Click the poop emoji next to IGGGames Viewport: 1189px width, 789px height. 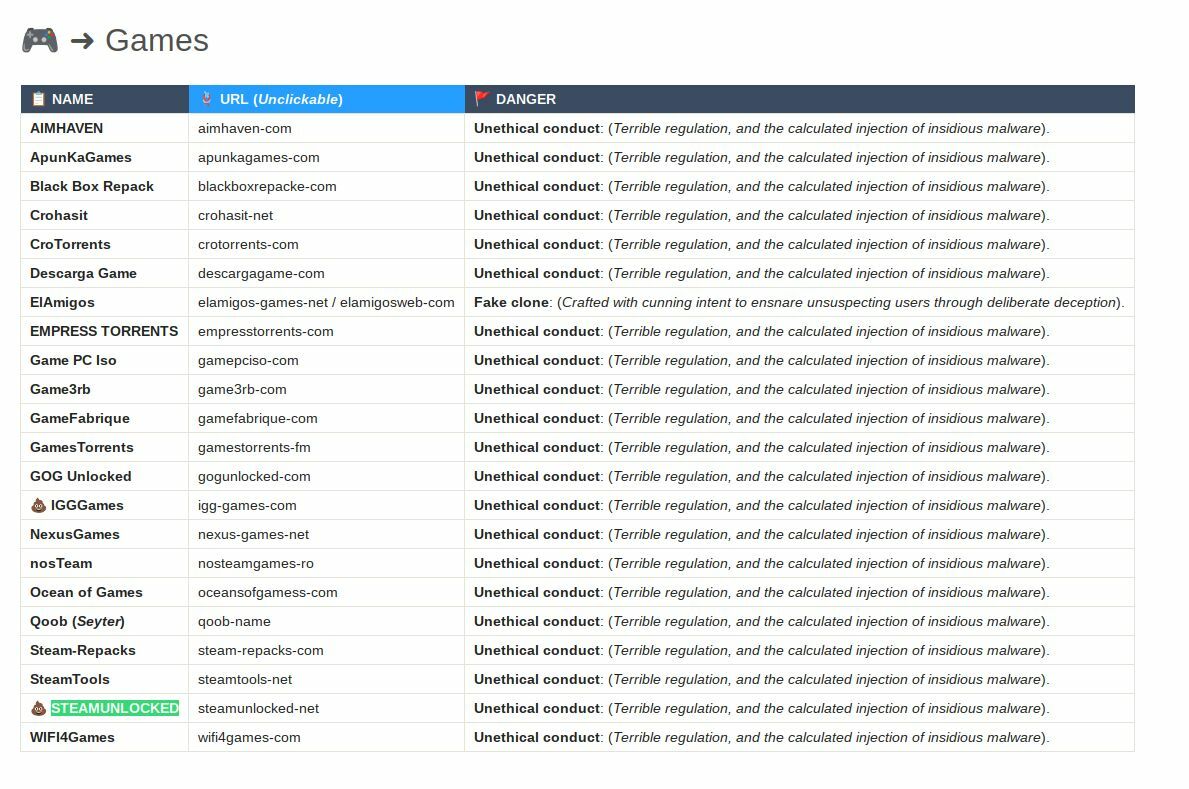[x=38, y=506]
